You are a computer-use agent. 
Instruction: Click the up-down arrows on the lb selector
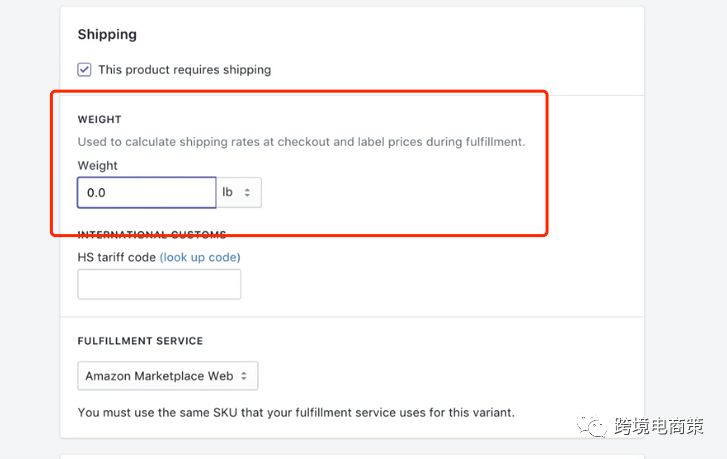point(248,192)
